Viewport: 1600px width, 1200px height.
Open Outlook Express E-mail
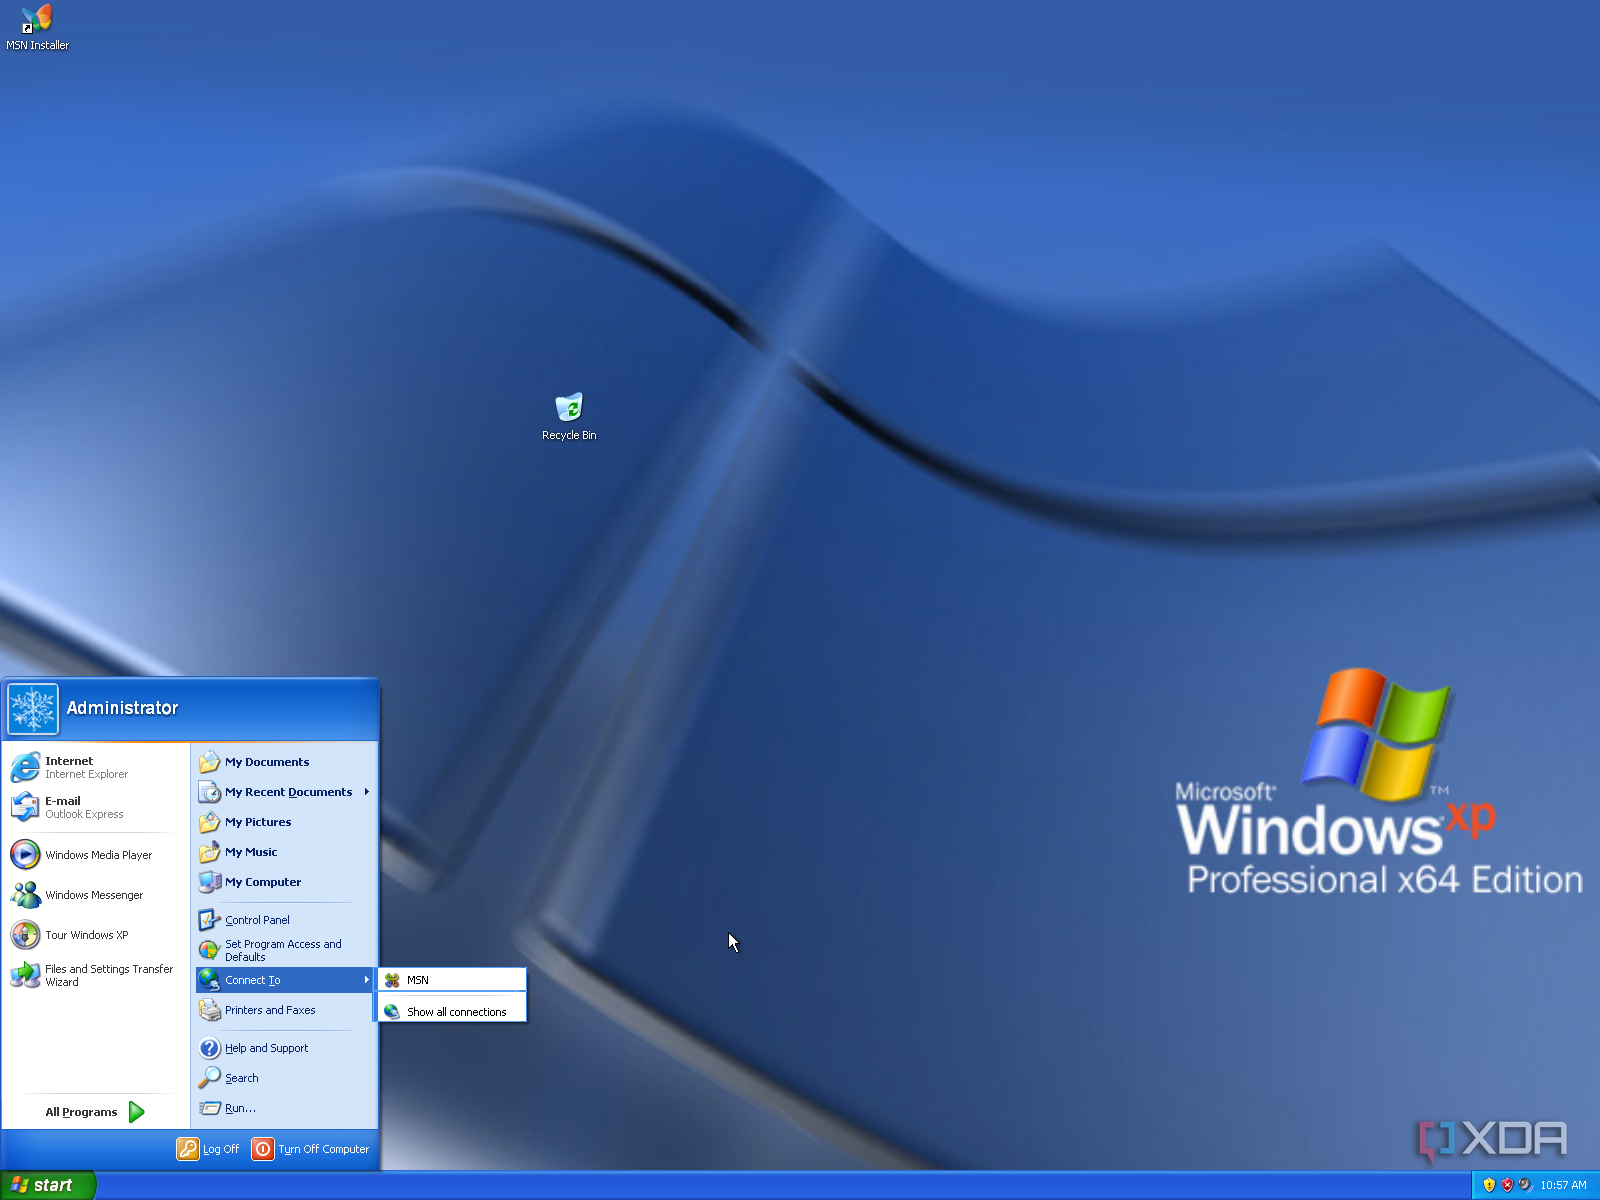[96, 807]
